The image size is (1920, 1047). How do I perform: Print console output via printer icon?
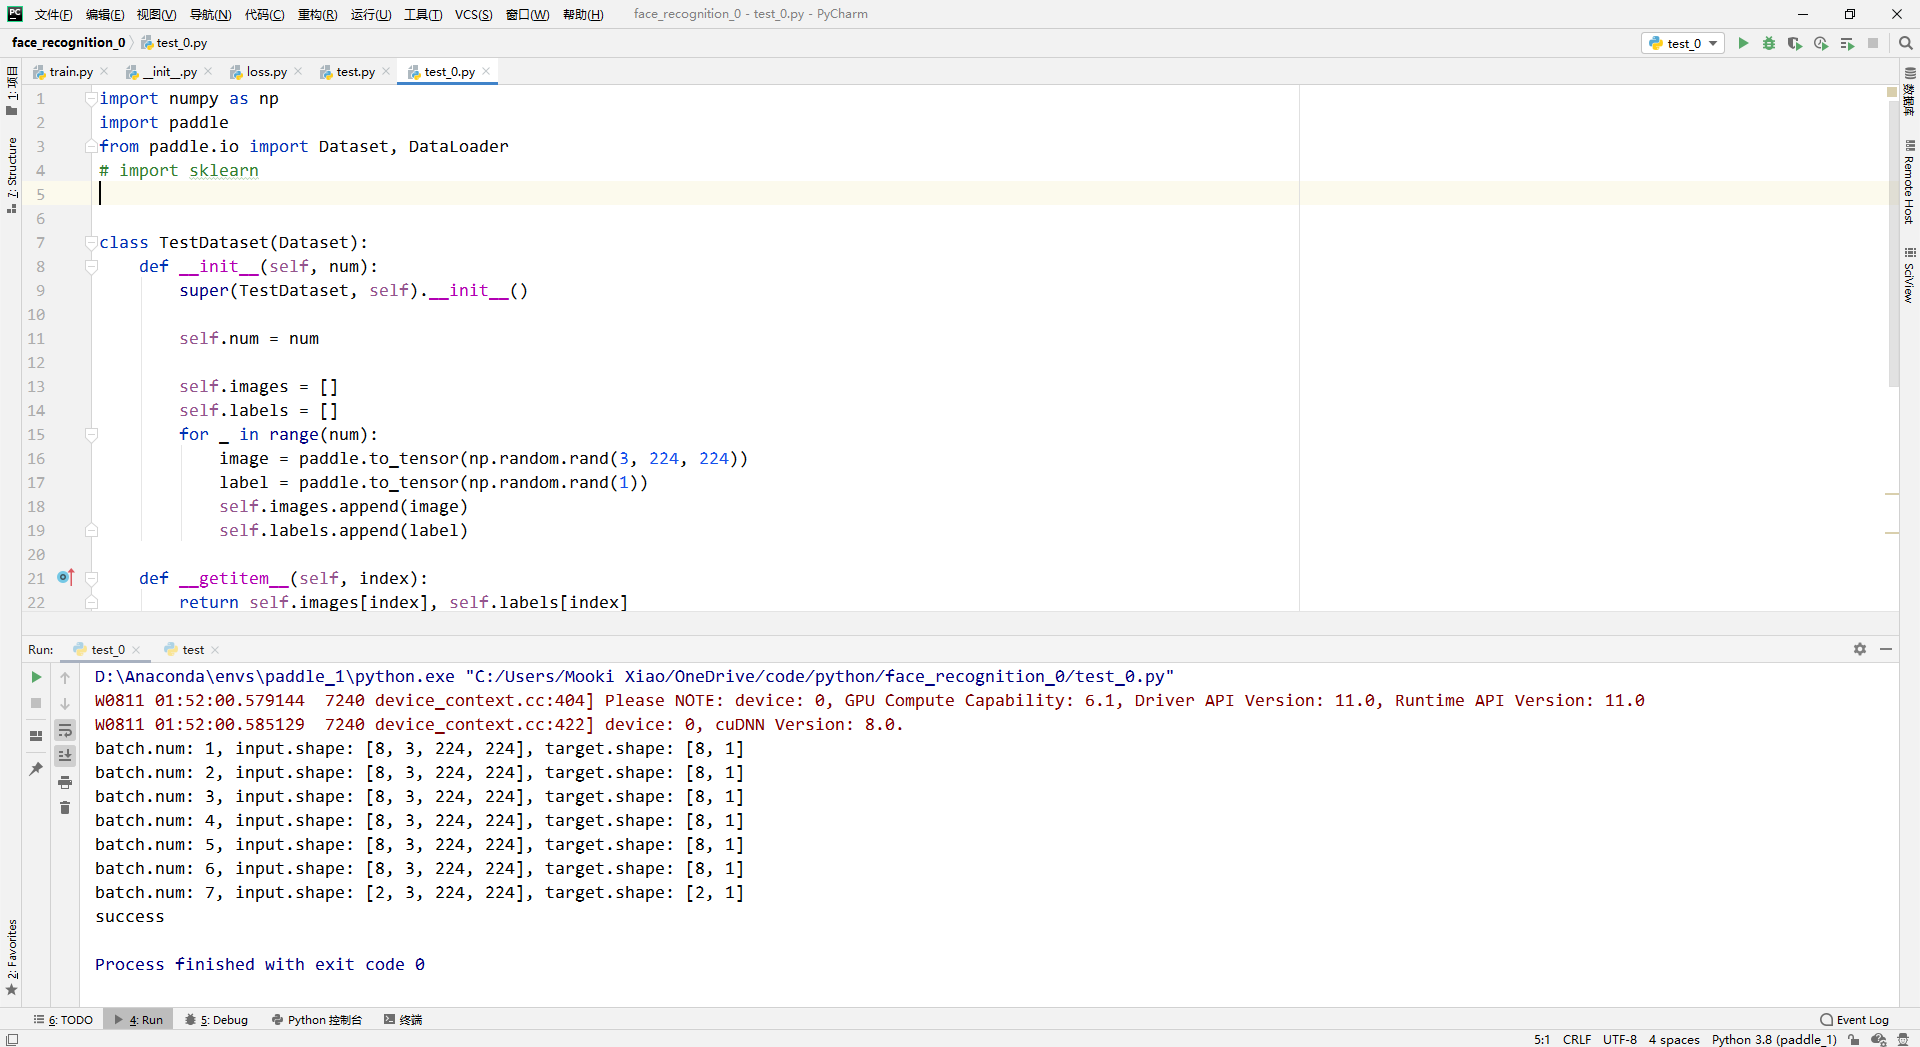click(x=65, y=782)
